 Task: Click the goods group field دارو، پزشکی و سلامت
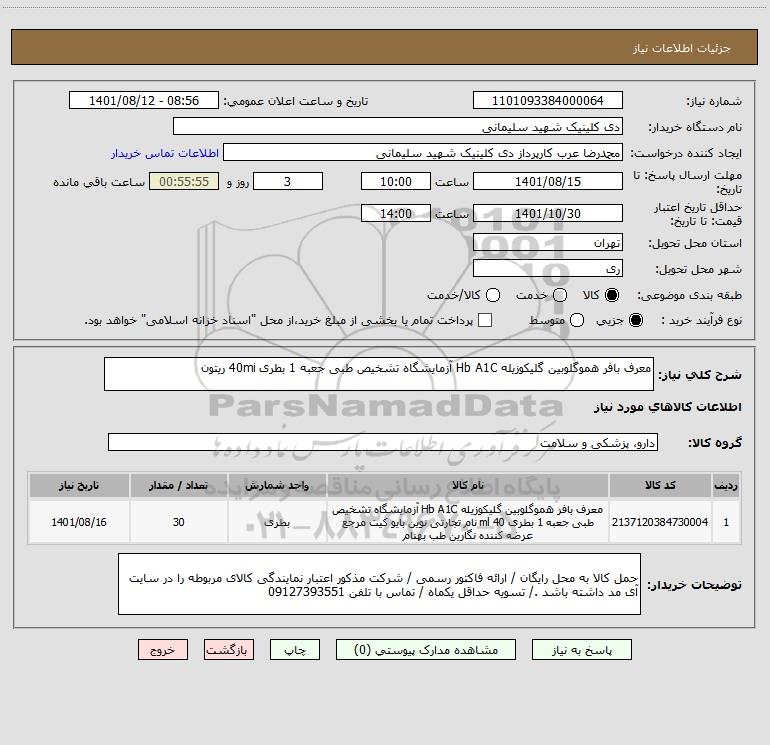383,442
